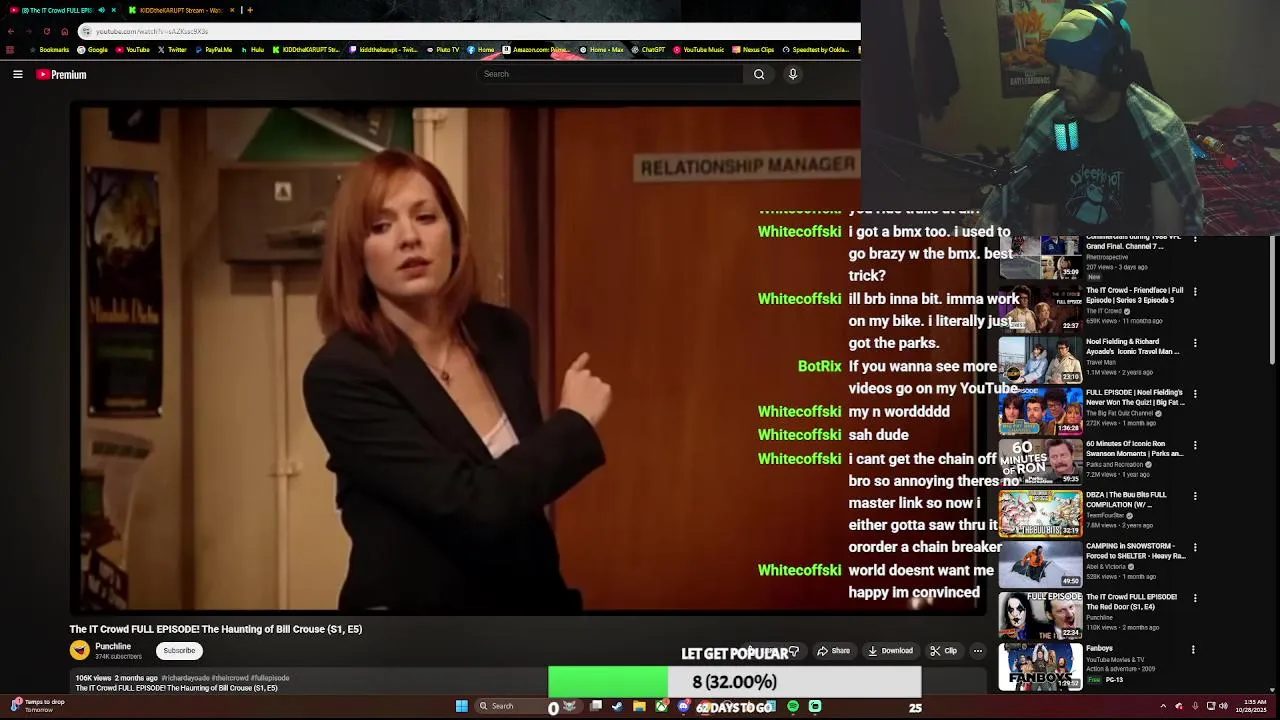Click the browser back arrow
Viewport: 1280px width, 720px height.
pos(10,31)
